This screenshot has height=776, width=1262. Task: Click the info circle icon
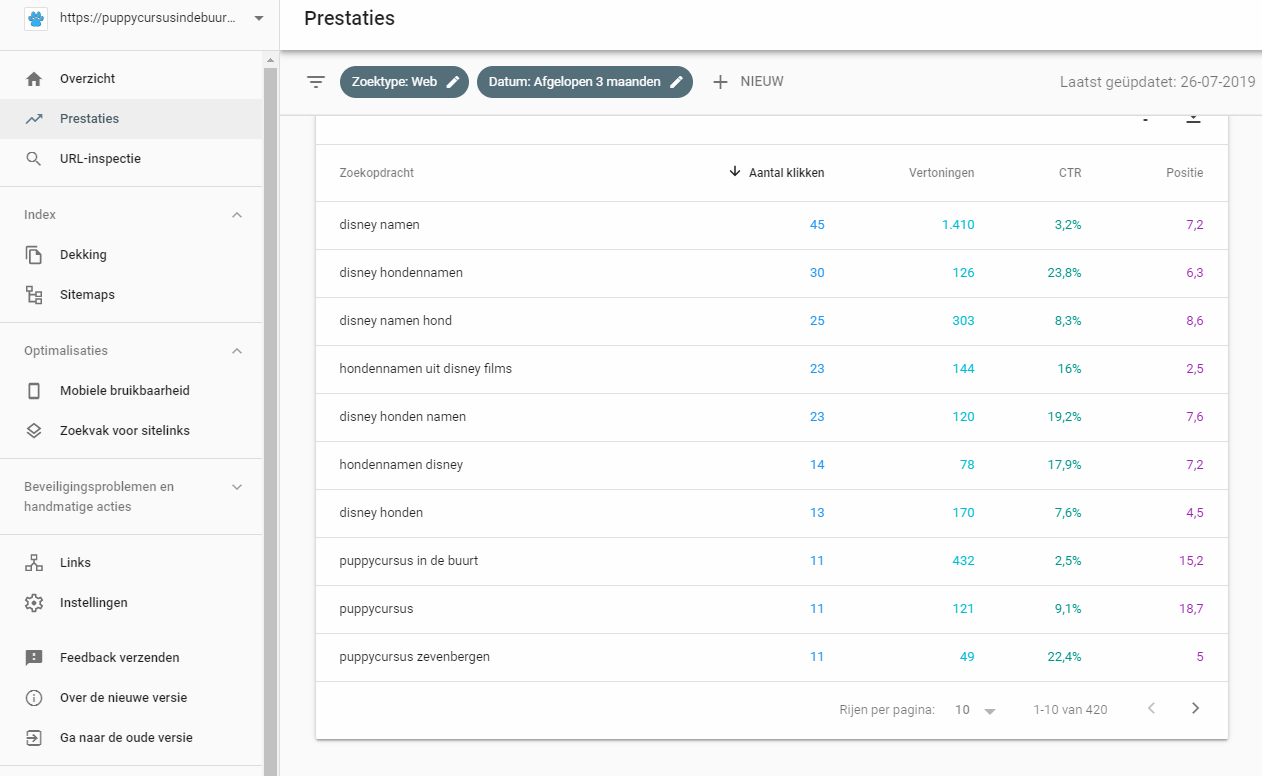[34, 698]
